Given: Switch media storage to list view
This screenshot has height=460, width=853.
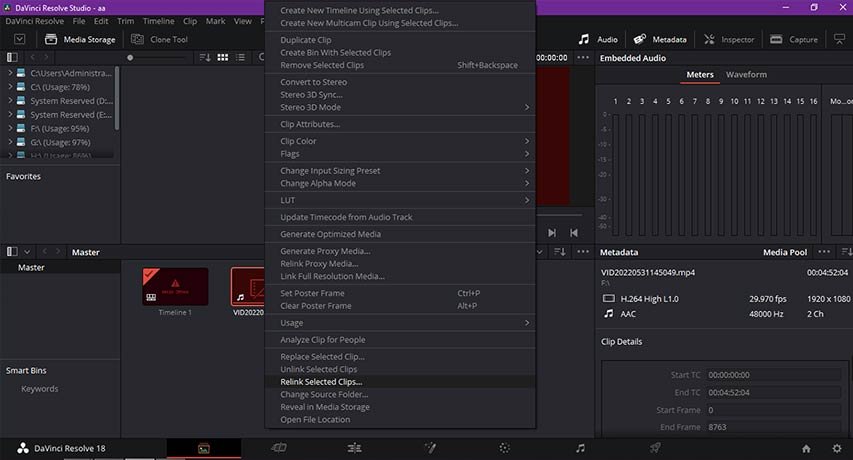Looking at the screenshot, I should [240, 57].
